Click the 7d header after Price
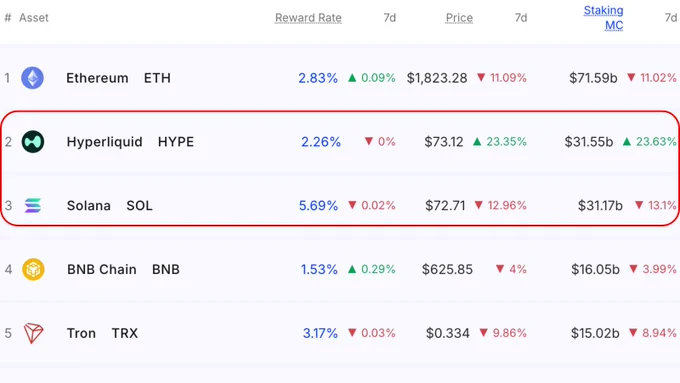 pos(521,18)
